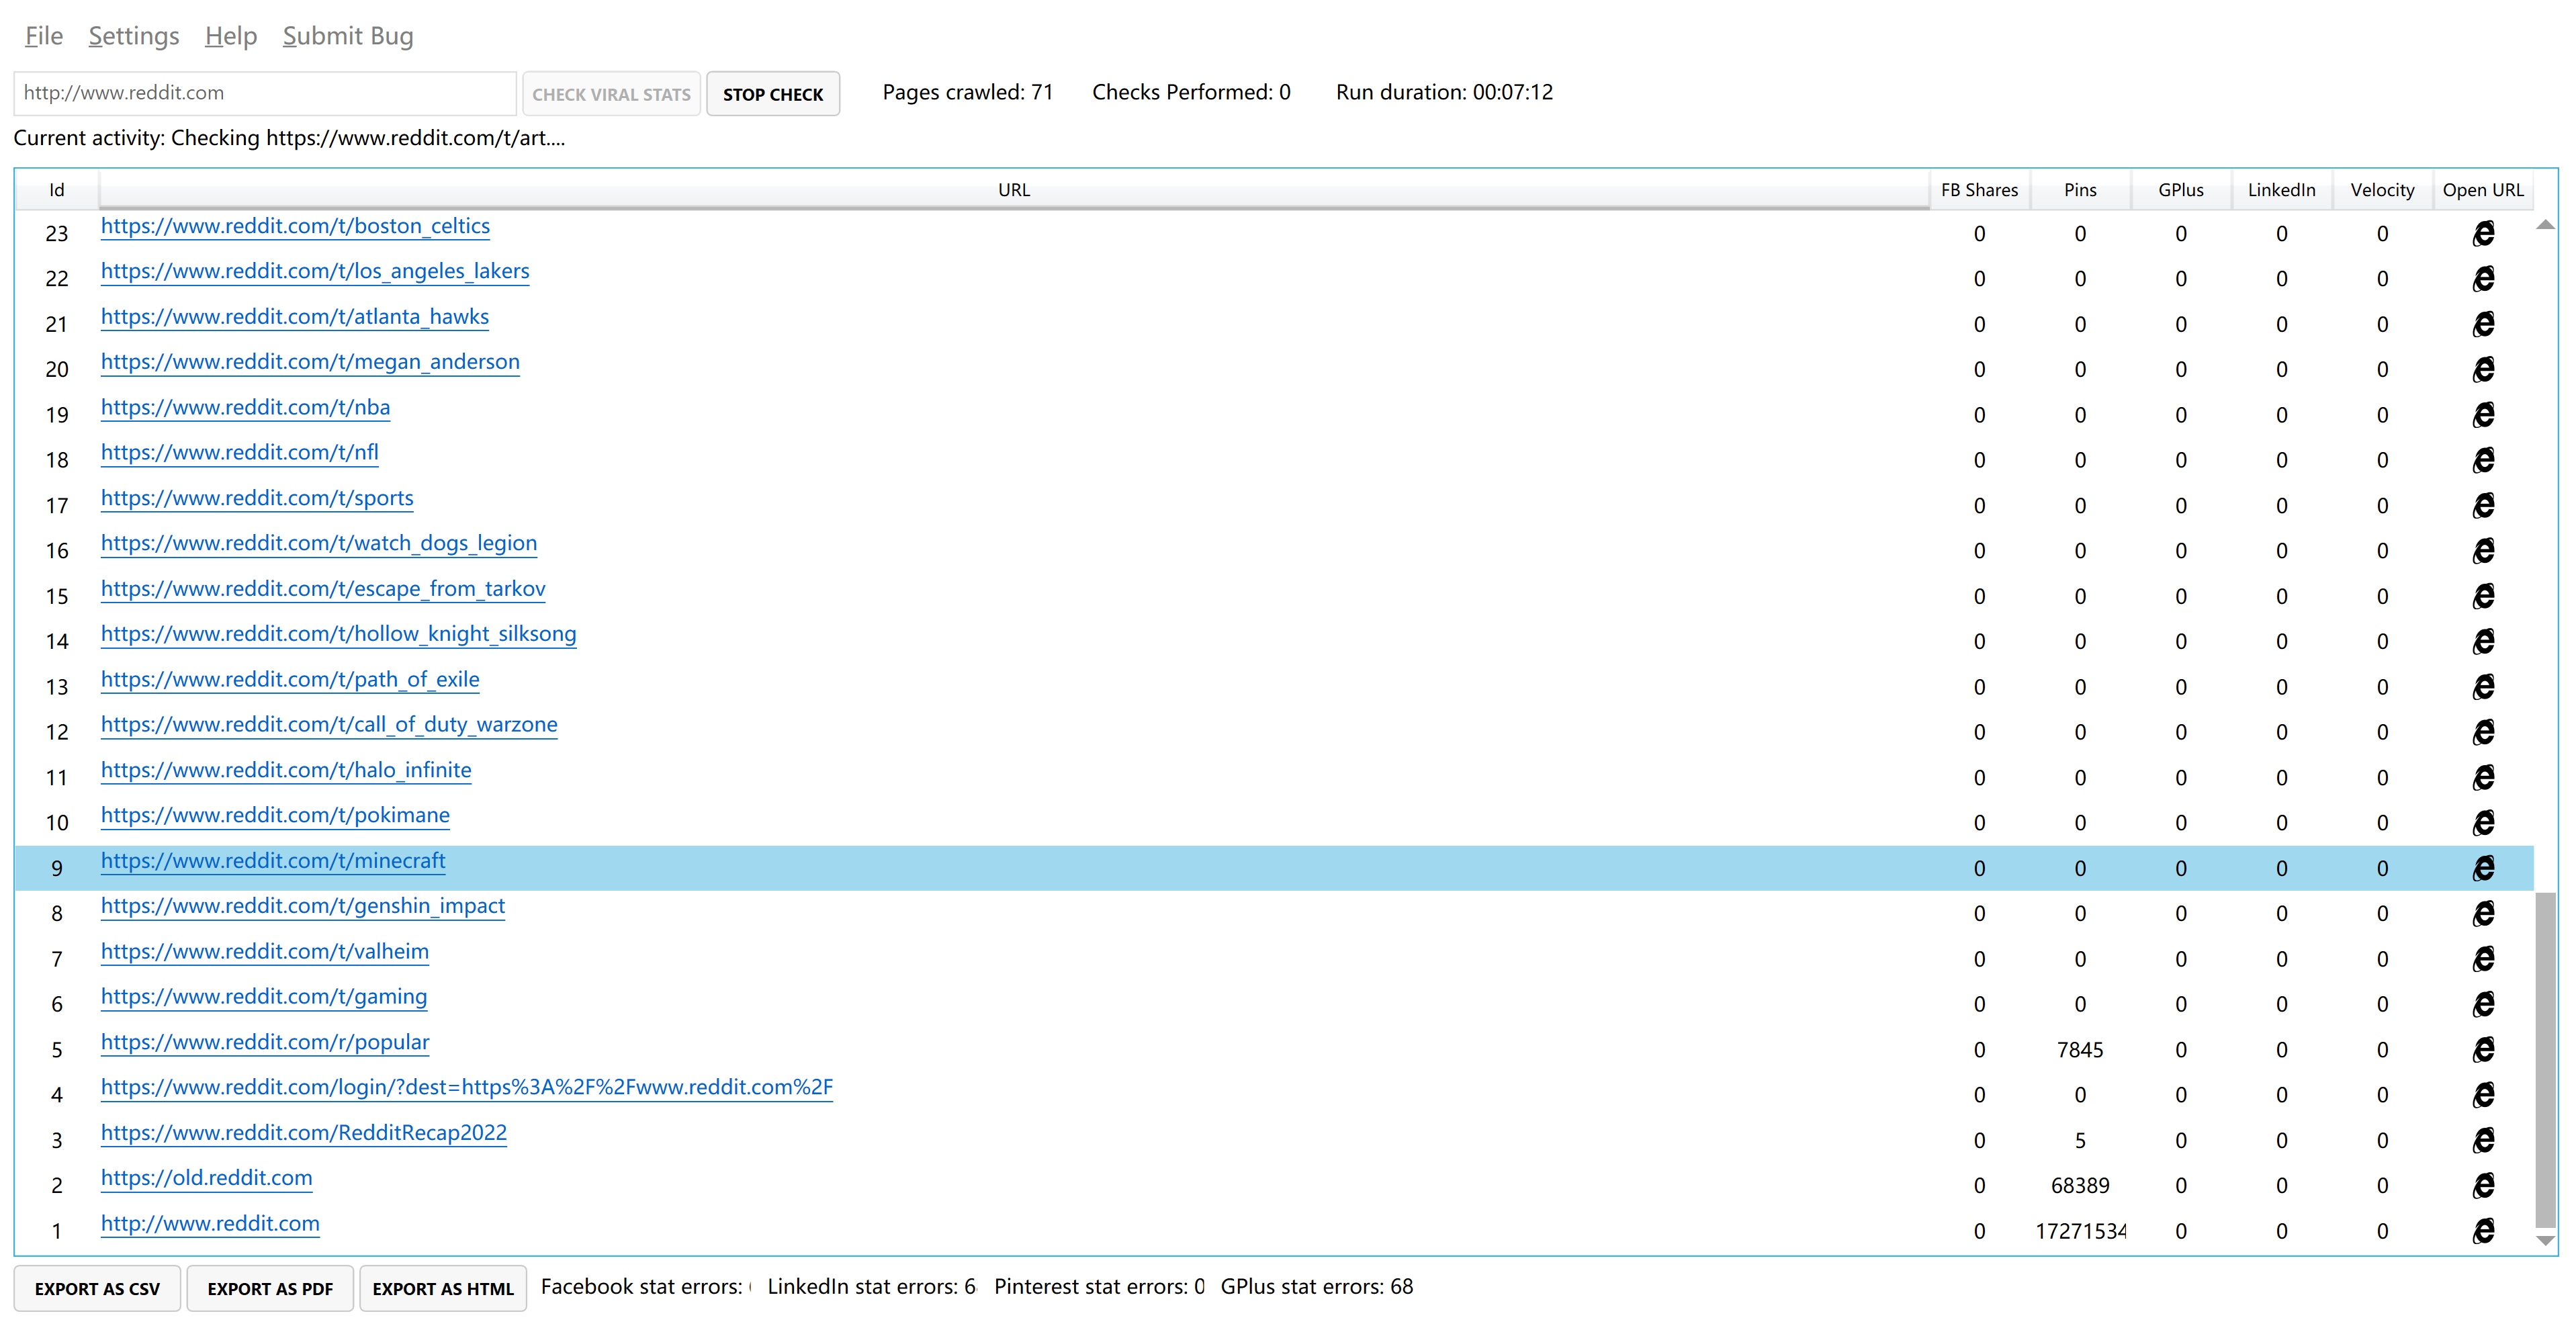The height and width of the screenshot is (1326, 2576).
Task: Click the Run duration status text
Action: click(x=1444, y=92)
